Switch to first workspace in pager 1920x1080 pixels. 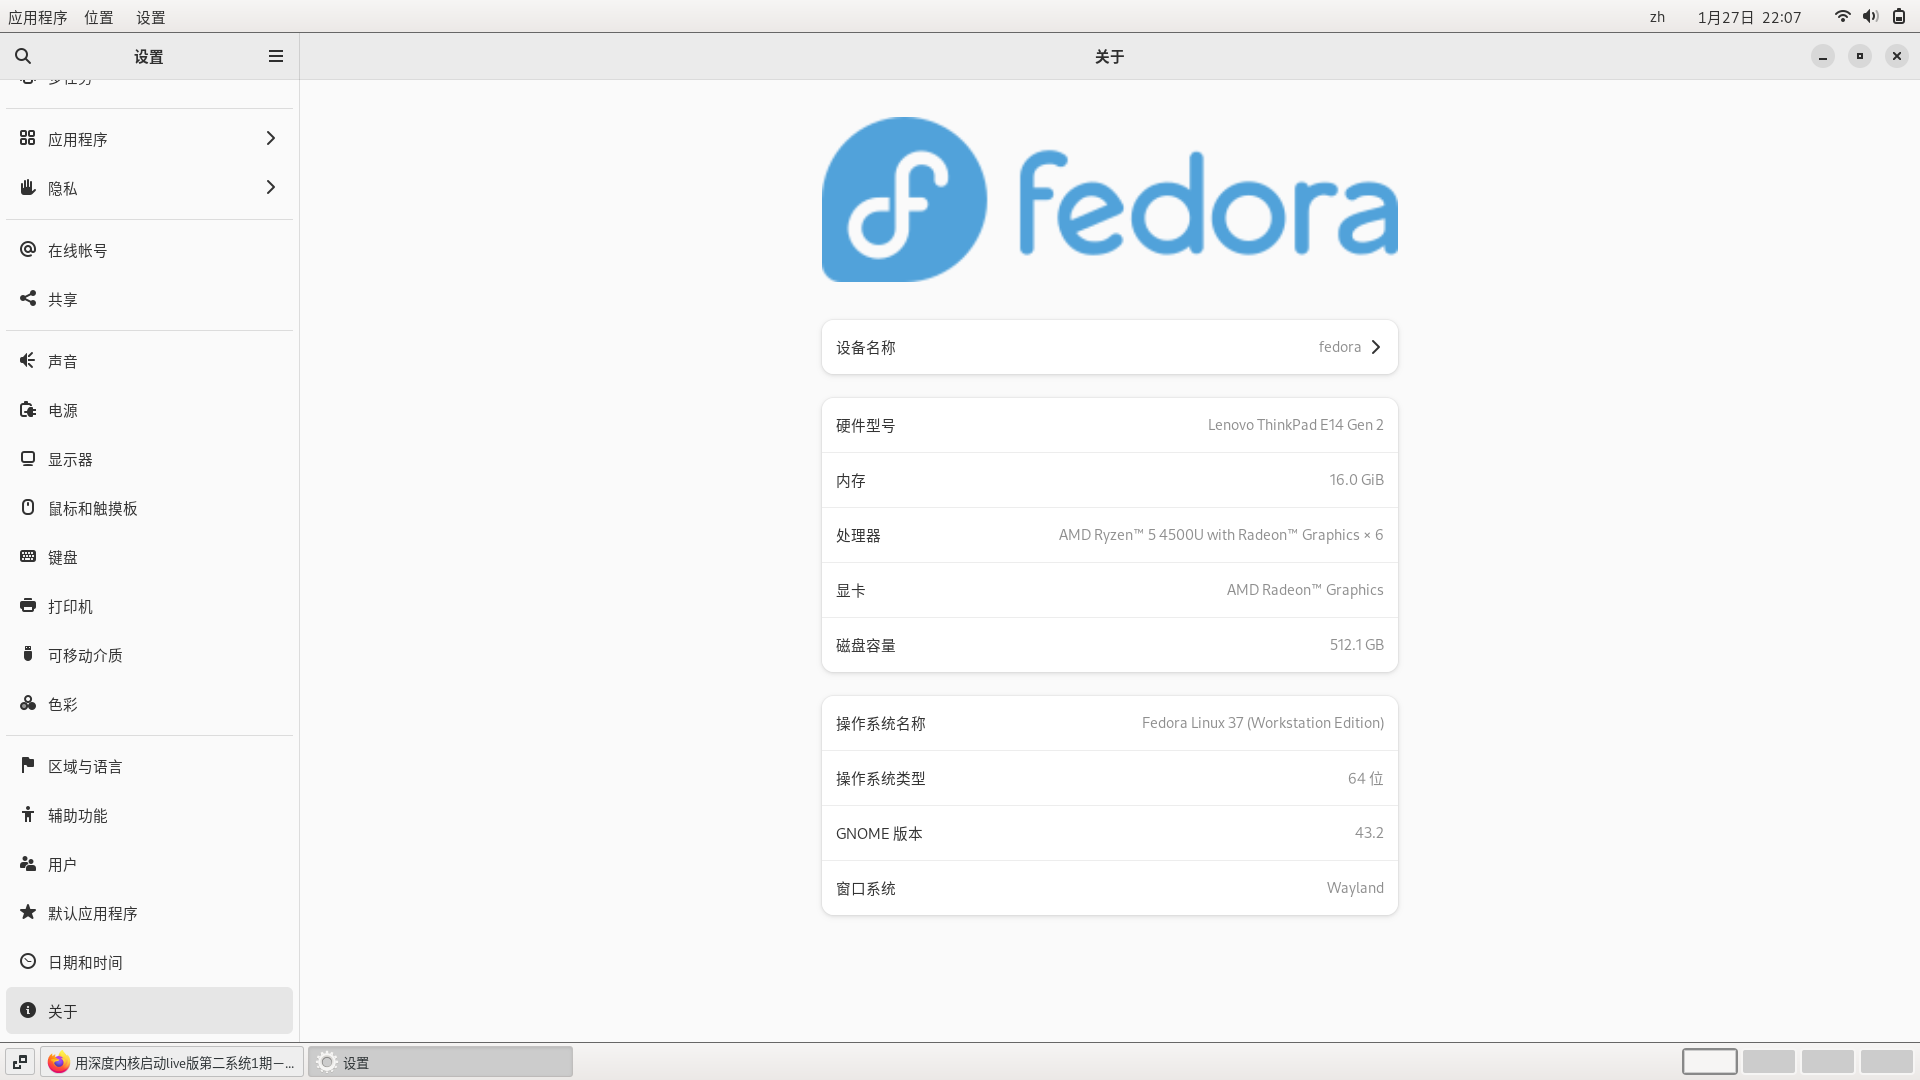pyautogui.click(x=1709, y=1061)
